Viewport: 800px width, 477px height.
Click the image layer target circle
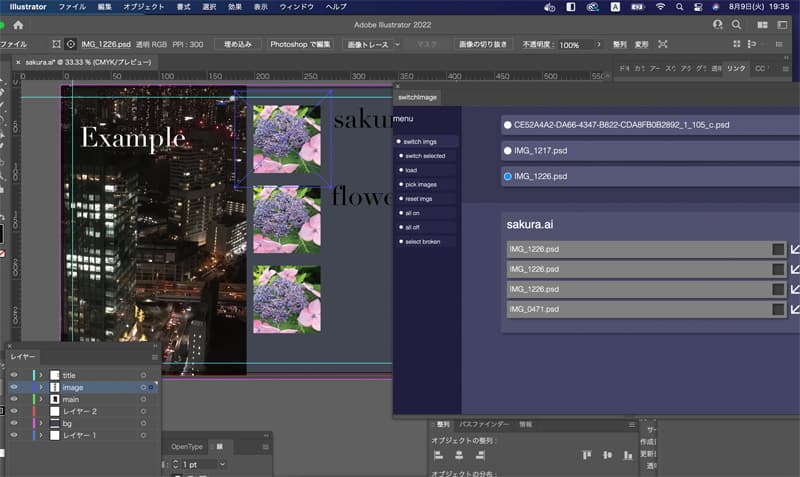143,387
